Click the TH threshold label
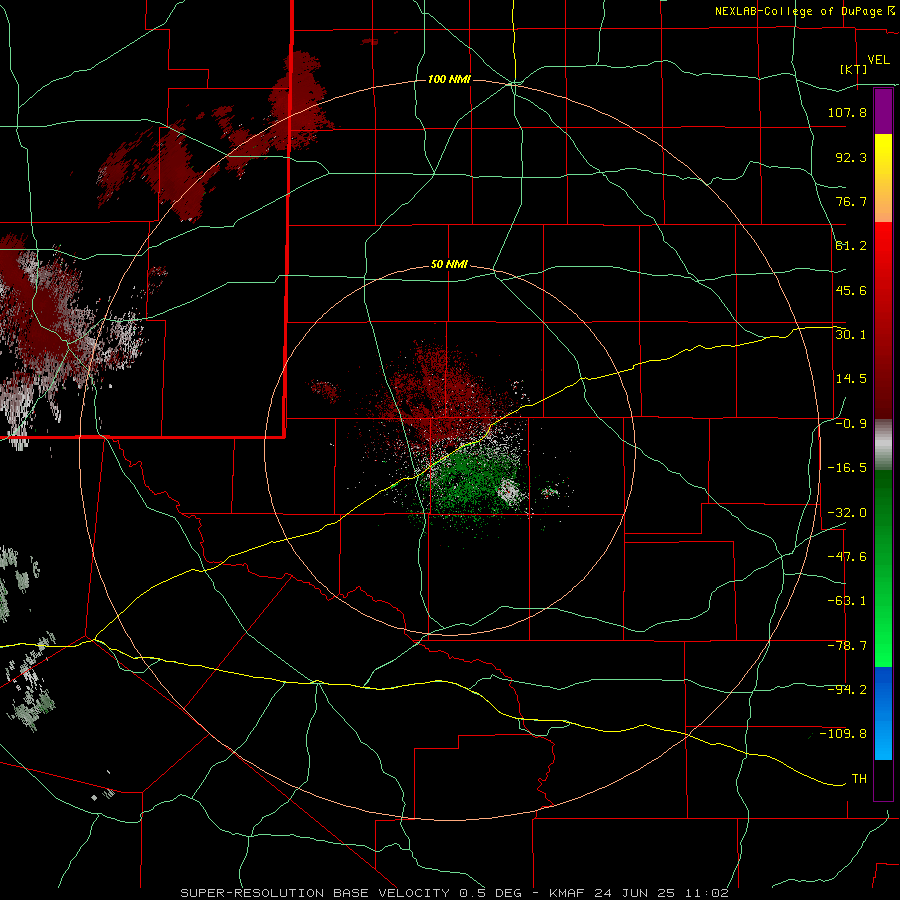 859,778
